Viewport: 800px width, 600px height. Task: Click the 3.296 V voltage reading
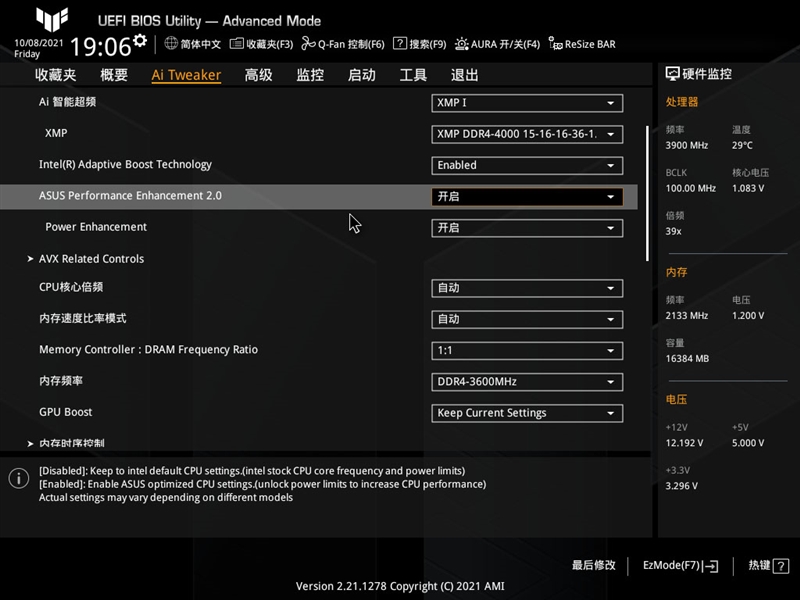pos(682,486)
